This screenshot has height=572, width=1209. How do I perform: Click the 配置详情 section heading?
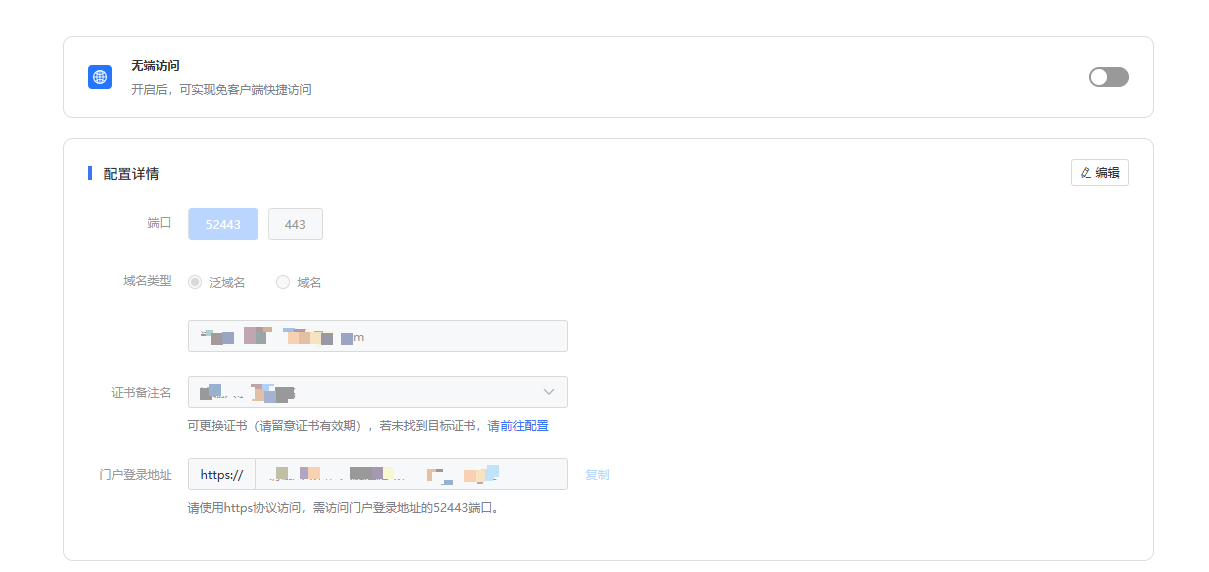(131, 174)
